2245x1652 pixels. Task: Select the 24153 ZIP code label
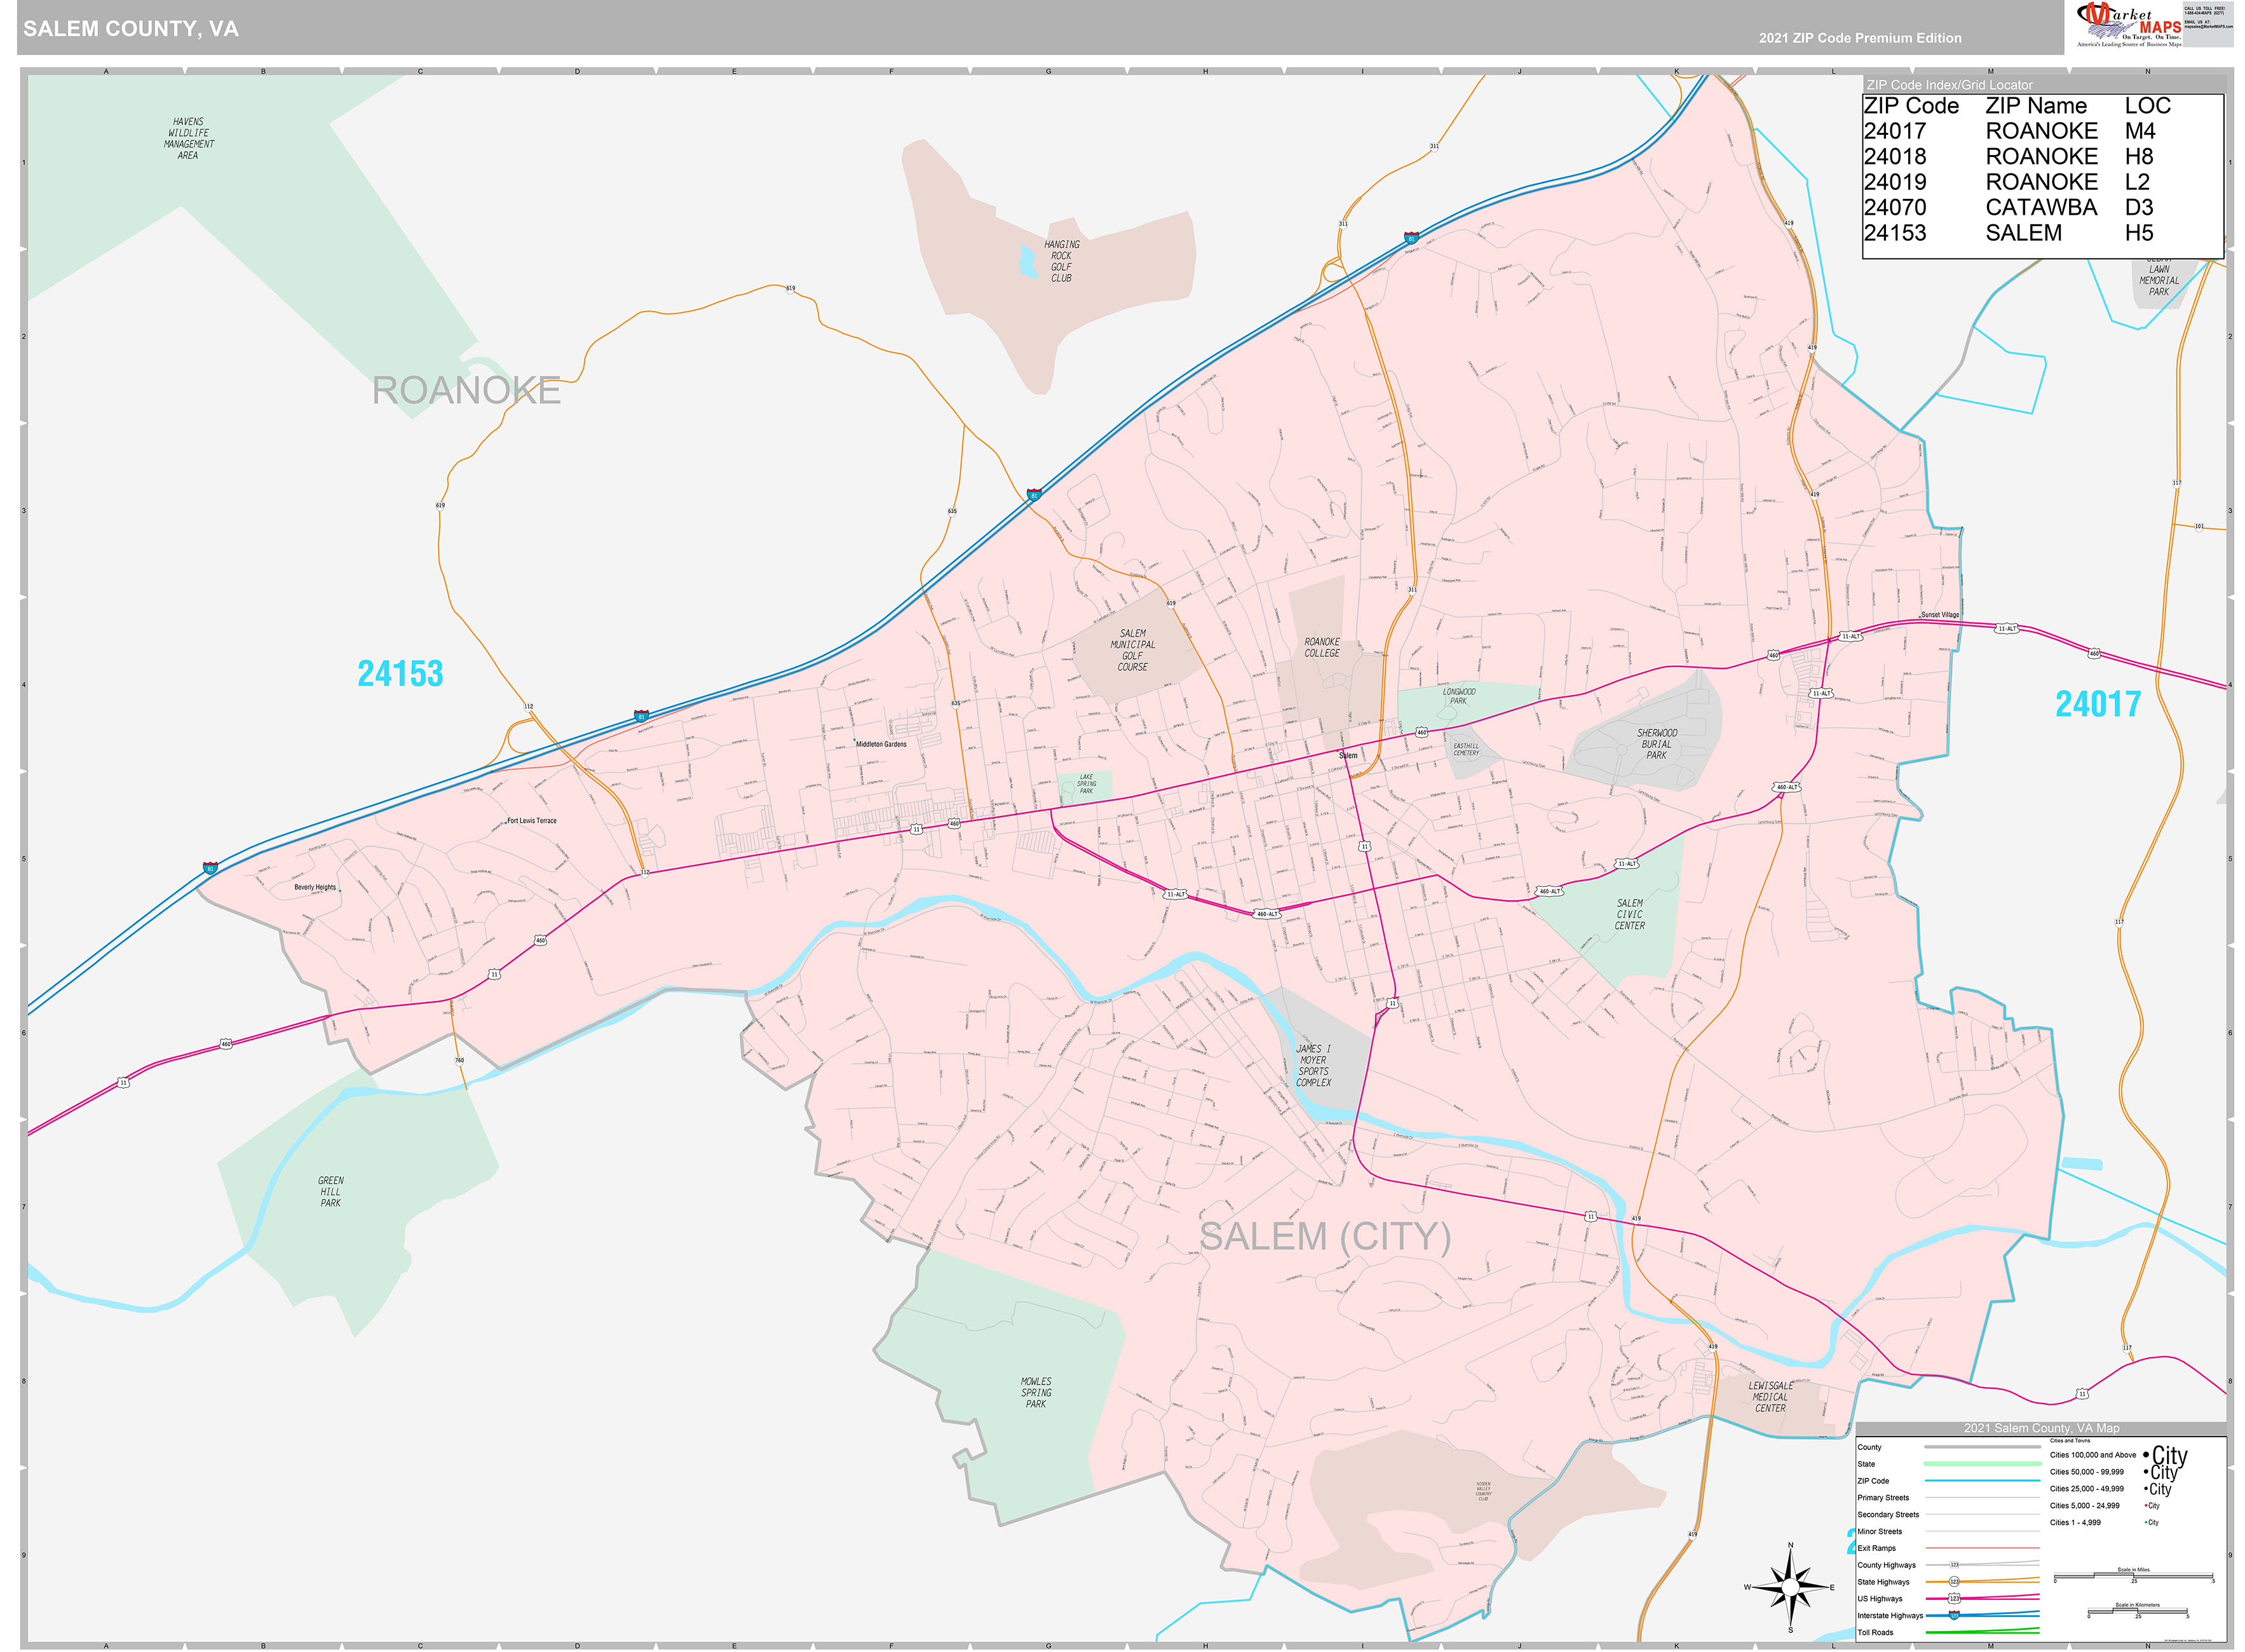400,674
